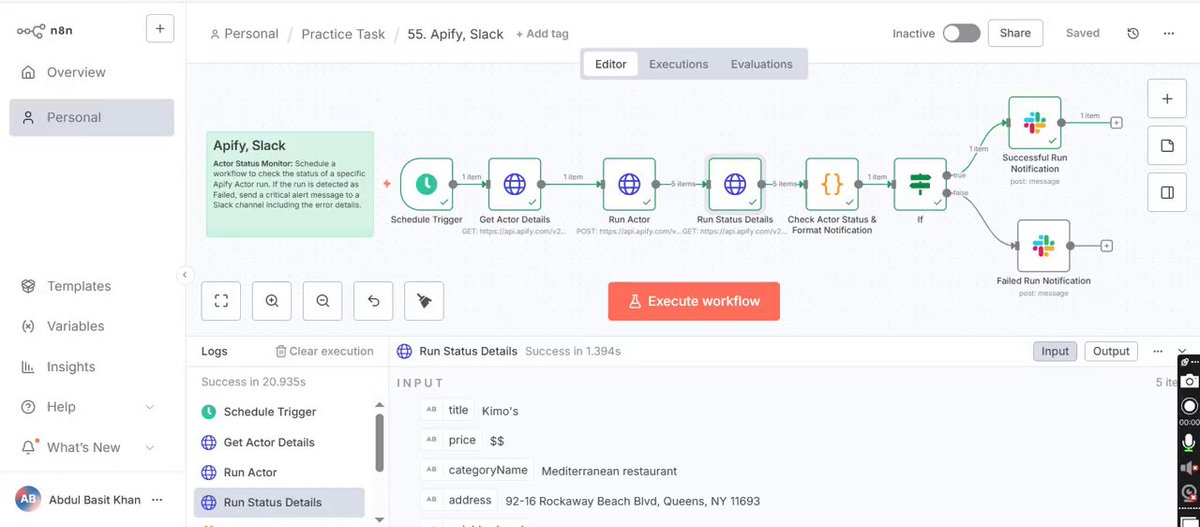Select Get Actor Details in the logs
The width and height of the screenshot is (1200, 527).
[279, 442]
